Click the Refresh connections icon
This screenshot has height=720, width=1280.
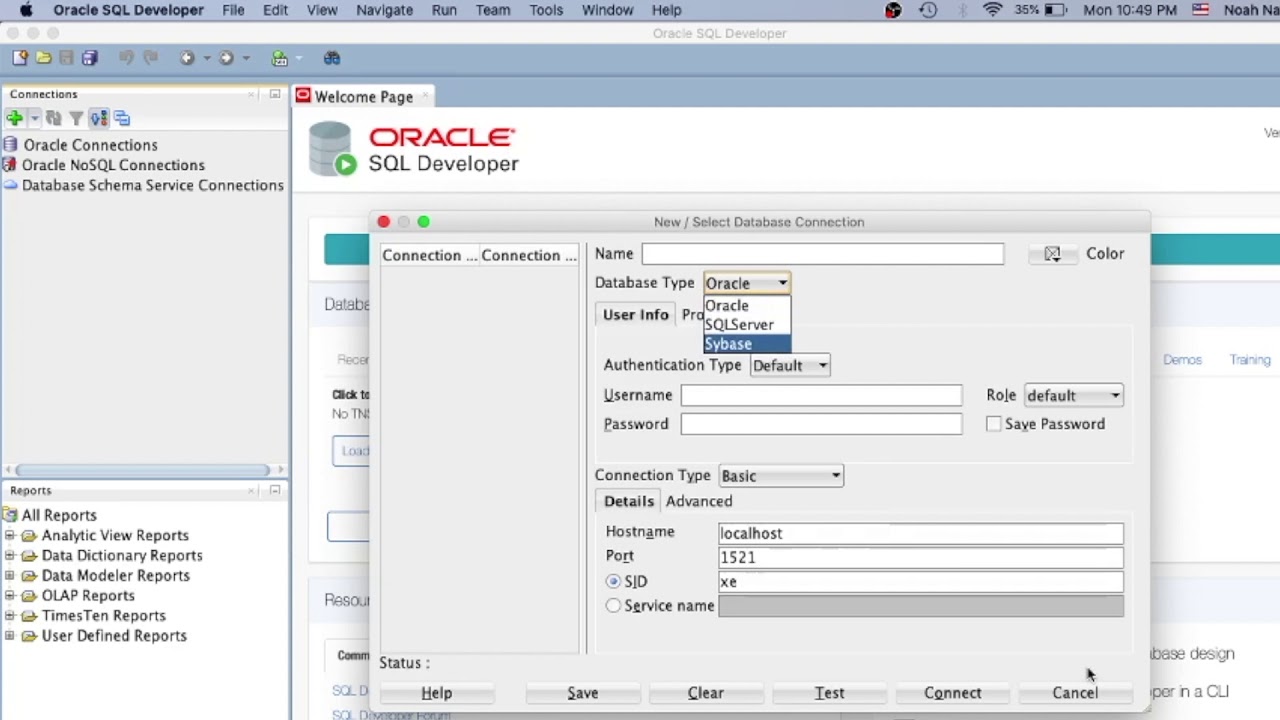click(54, 118)
